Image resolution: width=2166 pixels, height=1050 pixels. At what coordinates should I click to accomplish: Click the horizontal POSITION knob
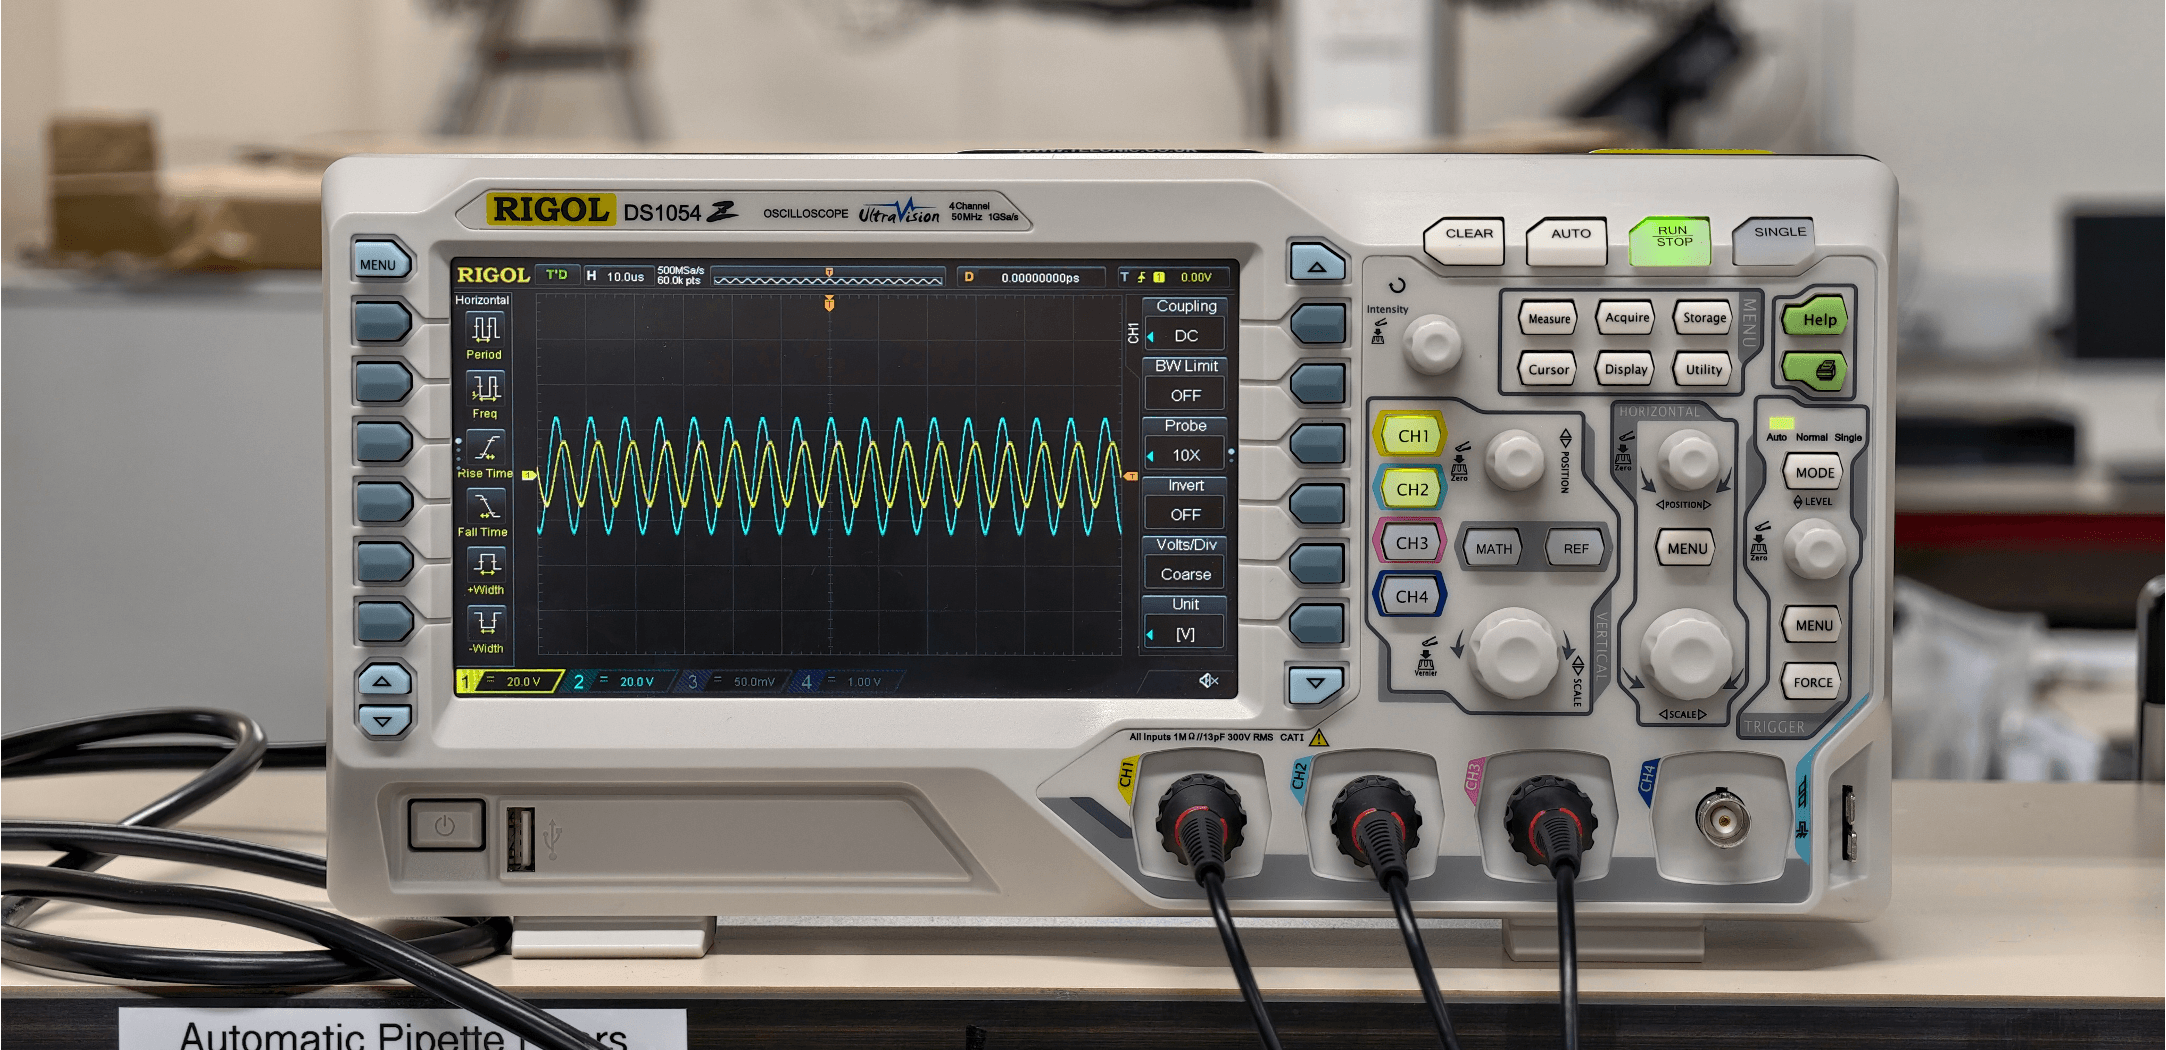pyautogui.click(x=1689, y=459)
